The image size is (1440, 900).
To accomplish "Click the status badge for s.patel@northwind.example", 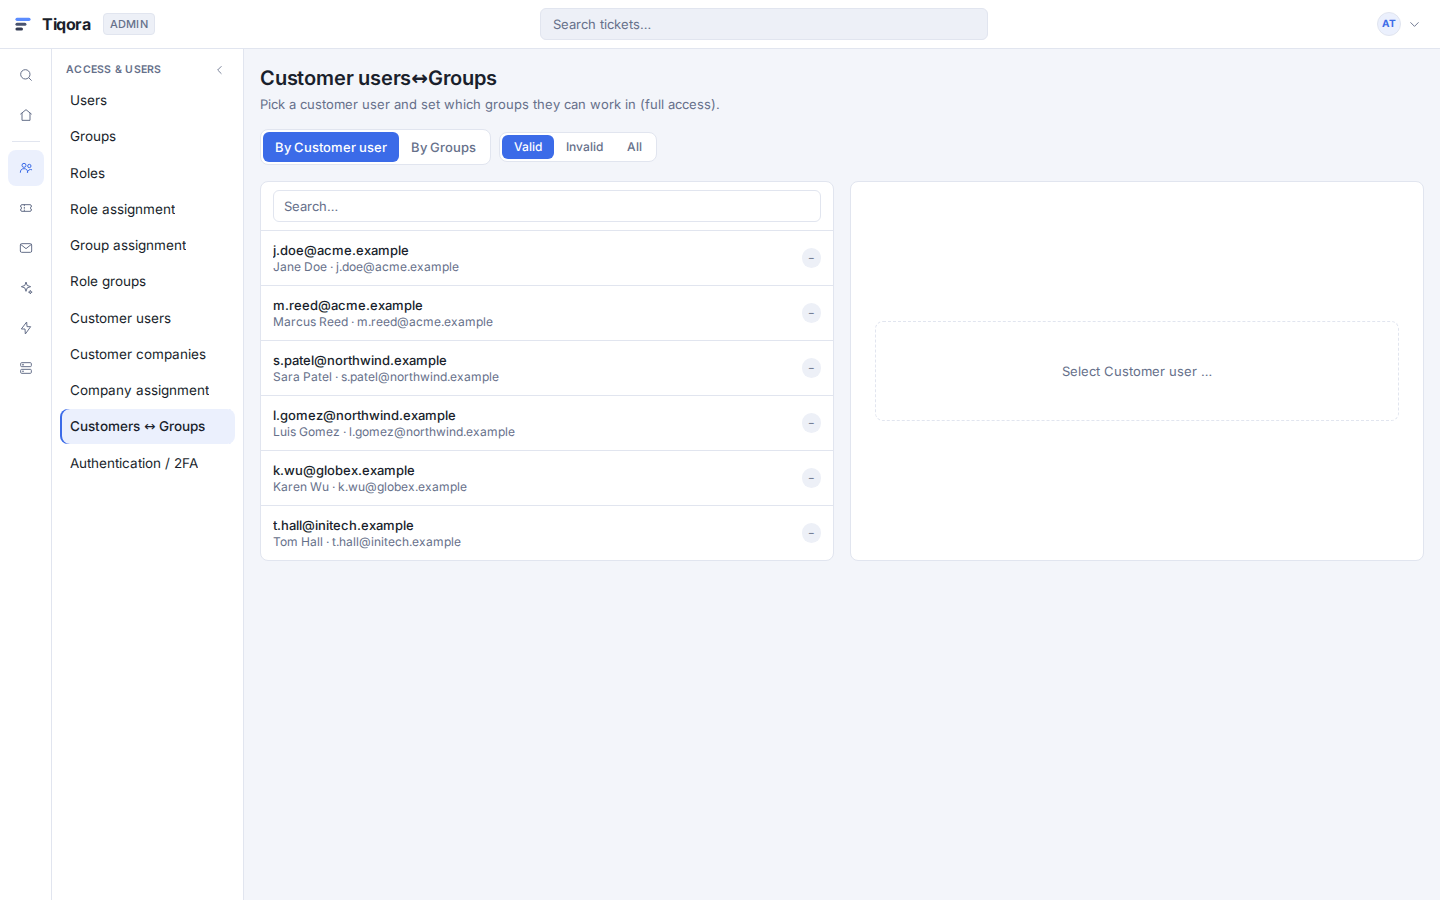I will [x=811, y=368].
